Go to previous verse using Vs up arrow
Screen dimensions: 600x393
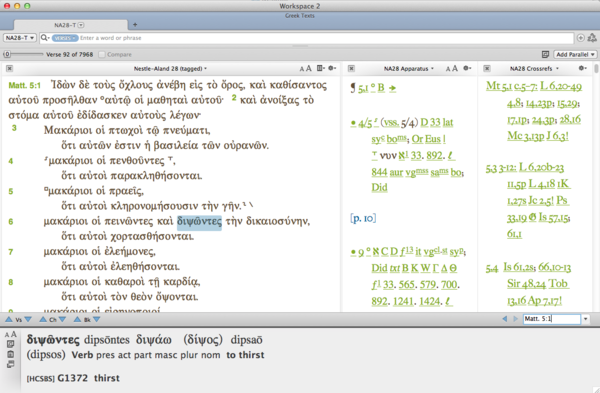8,319
